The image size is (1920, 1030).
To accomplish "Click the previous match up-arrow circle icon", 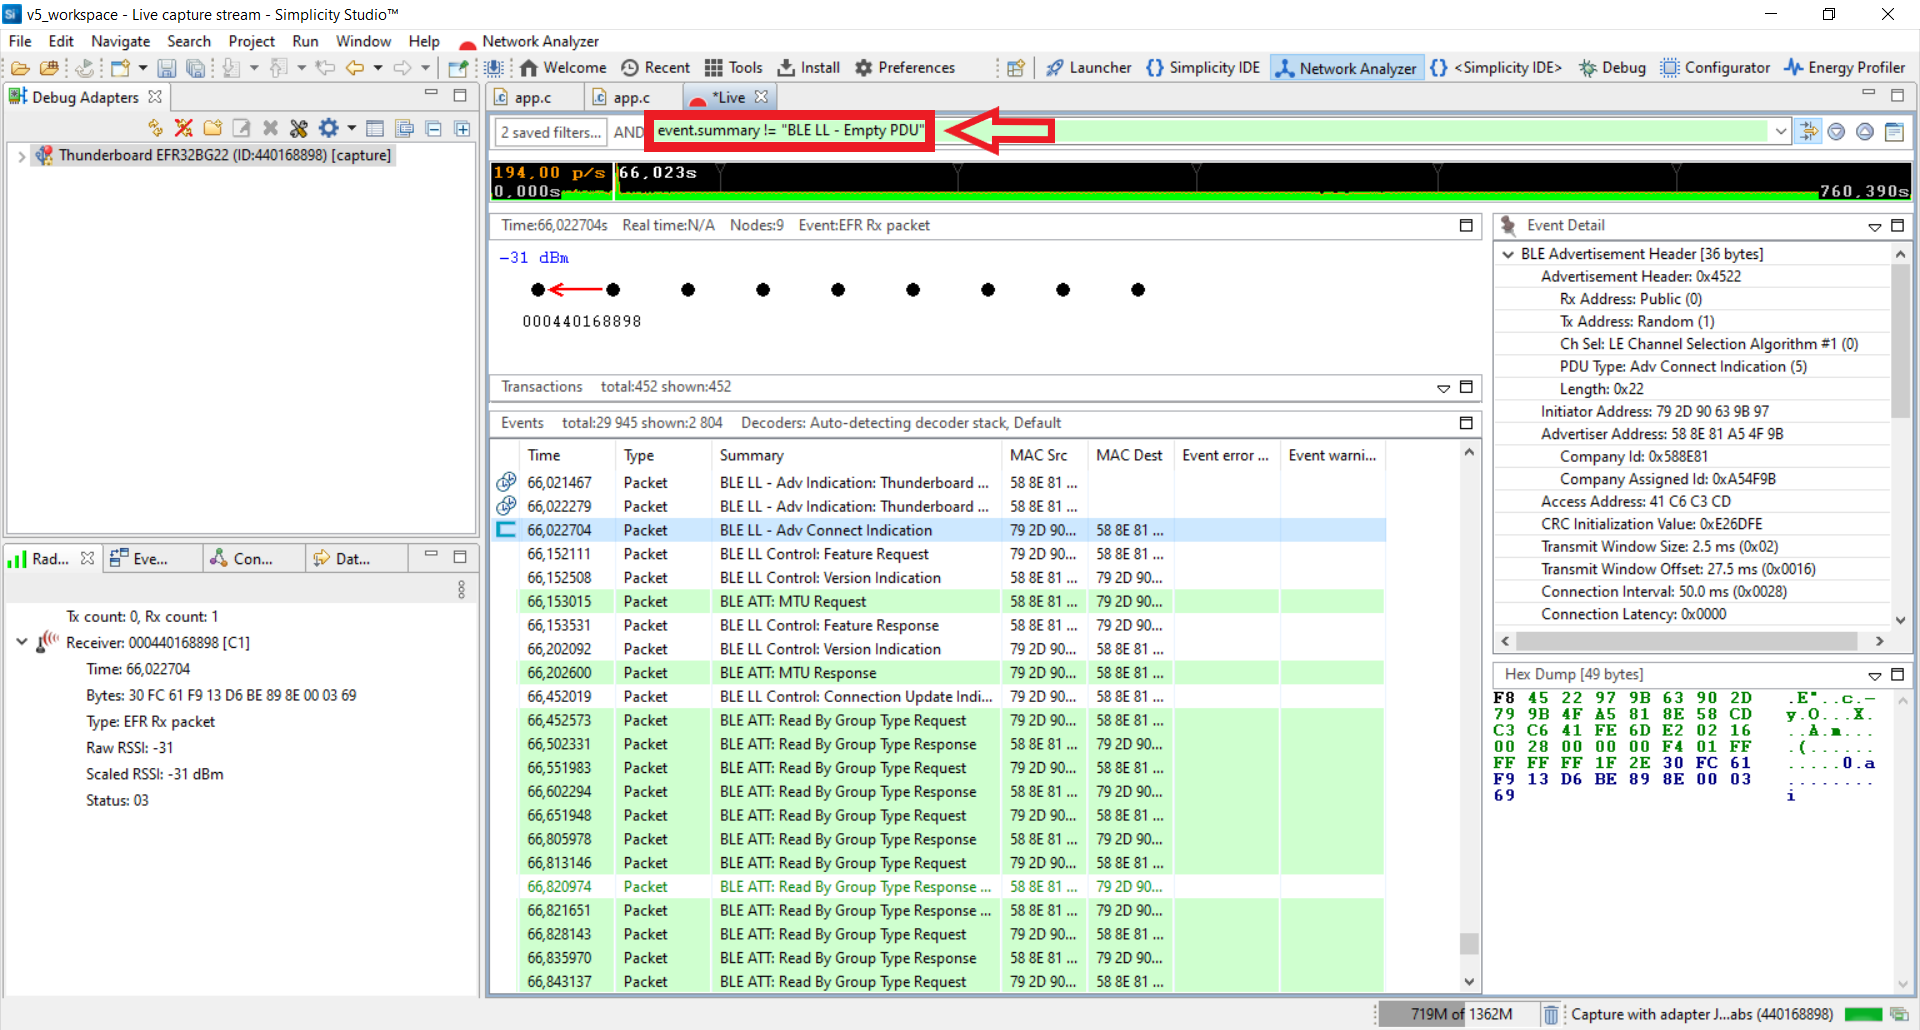I will 1865,131.
